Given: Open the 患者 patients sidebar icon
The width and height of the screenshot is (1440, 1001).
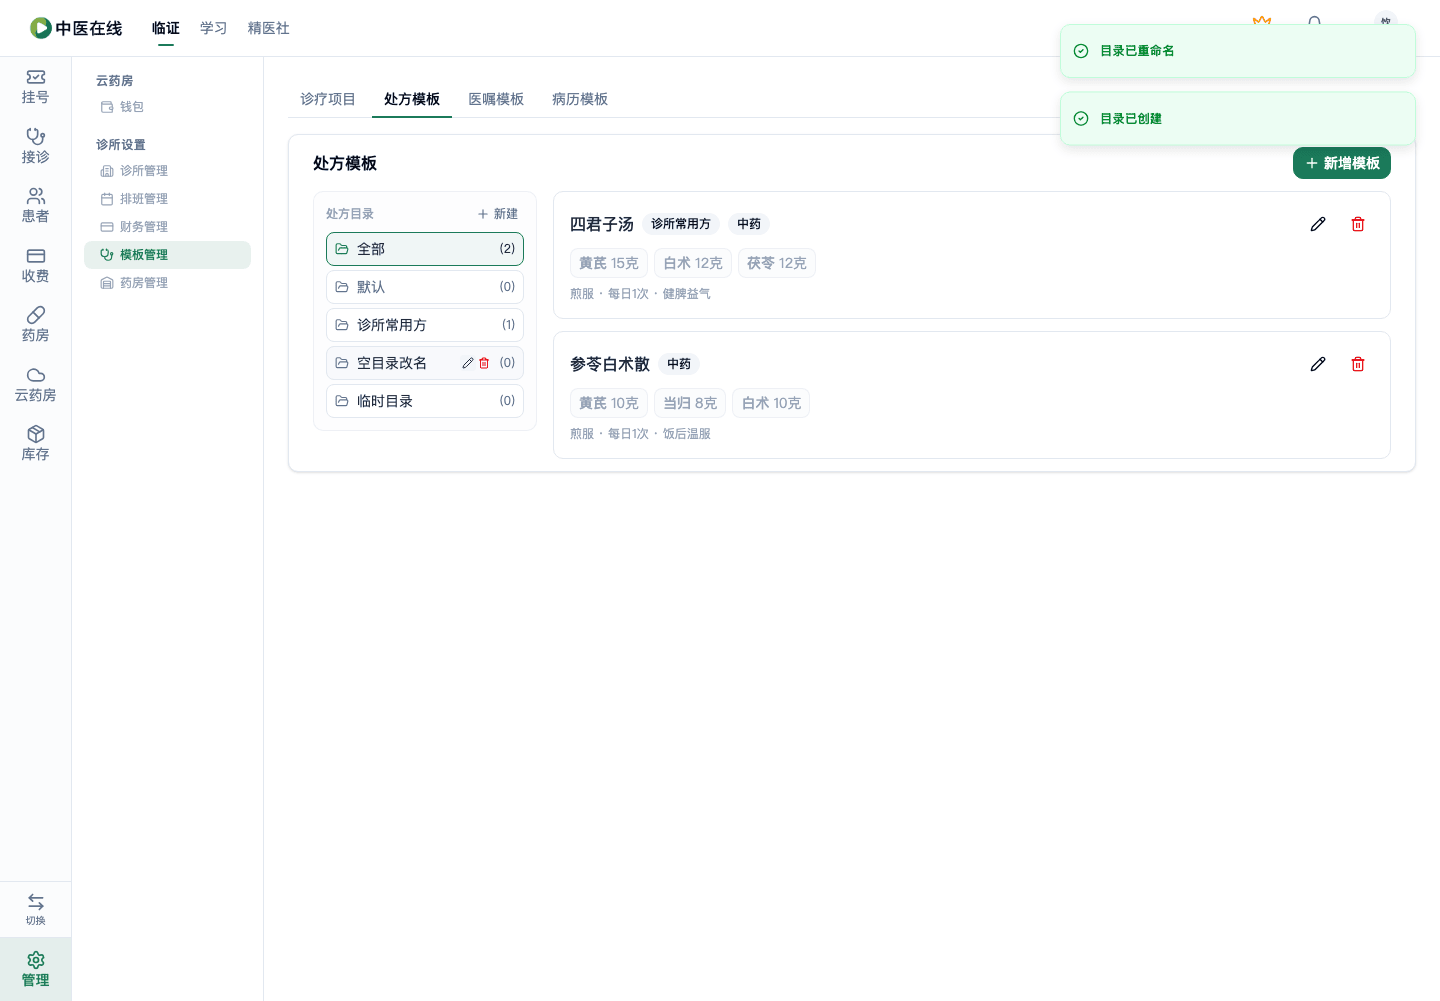Looking at the screenshot, I should [35, 206].
